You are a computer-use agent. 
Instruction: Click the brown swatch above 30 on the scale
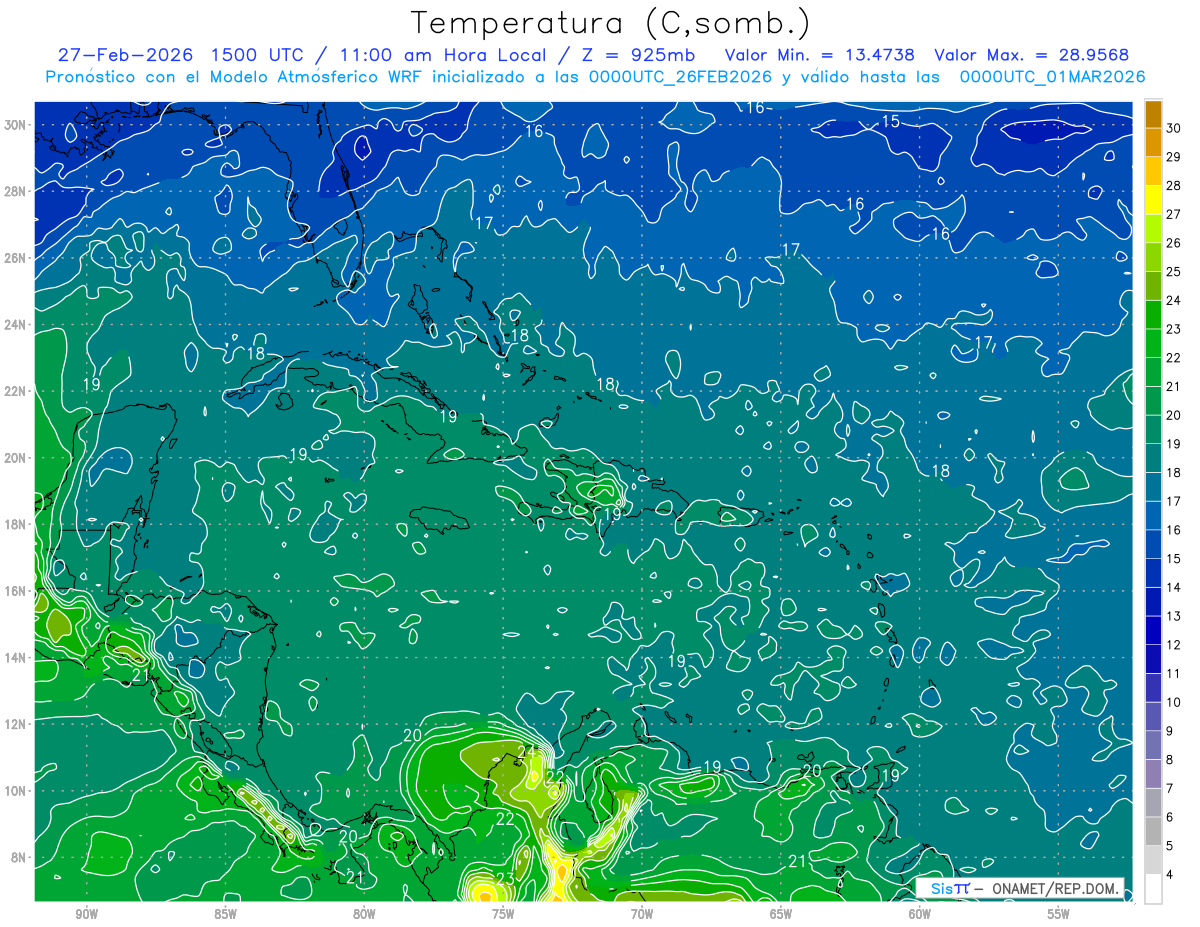point(1153,113)
